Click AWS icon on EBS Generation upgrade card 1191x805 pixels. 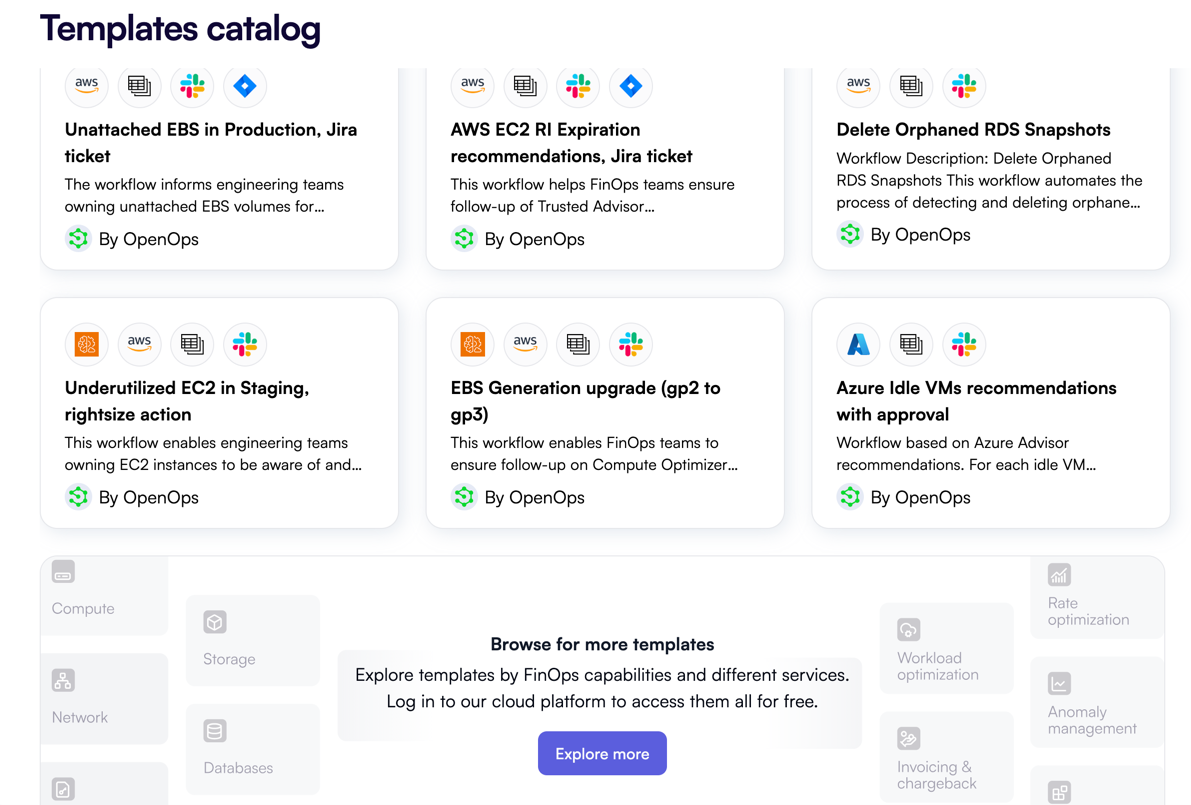click(525, 344)
